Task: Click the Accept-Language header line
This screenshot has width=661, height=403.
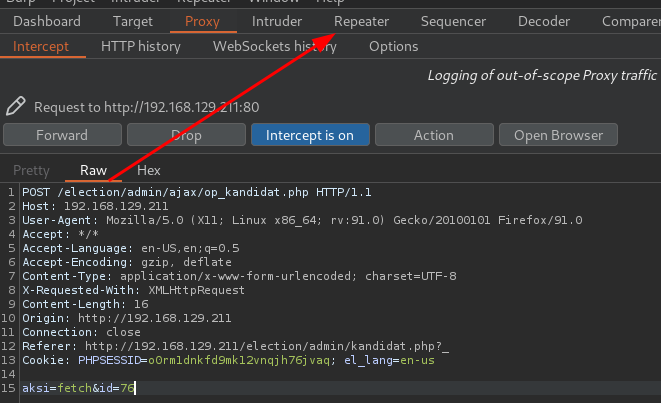Action: 131,248
